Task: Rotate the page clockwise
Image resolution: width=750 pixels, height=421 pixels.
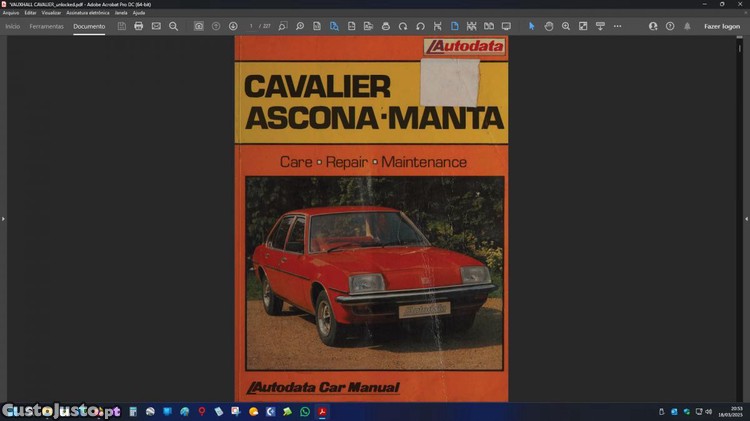Action: (403, 26)
